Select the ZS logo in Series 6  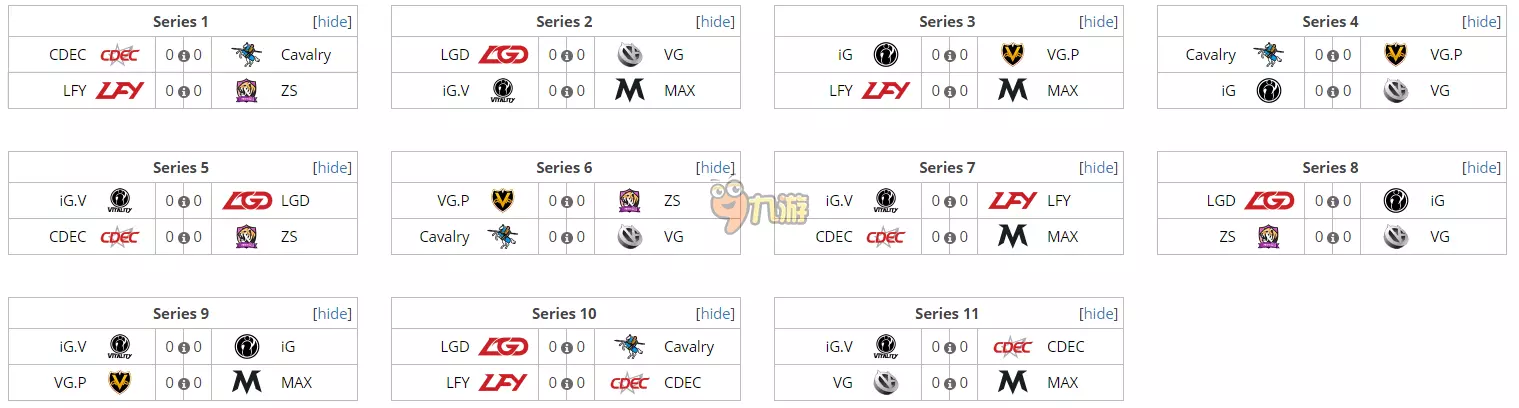(x=630, y=201)
